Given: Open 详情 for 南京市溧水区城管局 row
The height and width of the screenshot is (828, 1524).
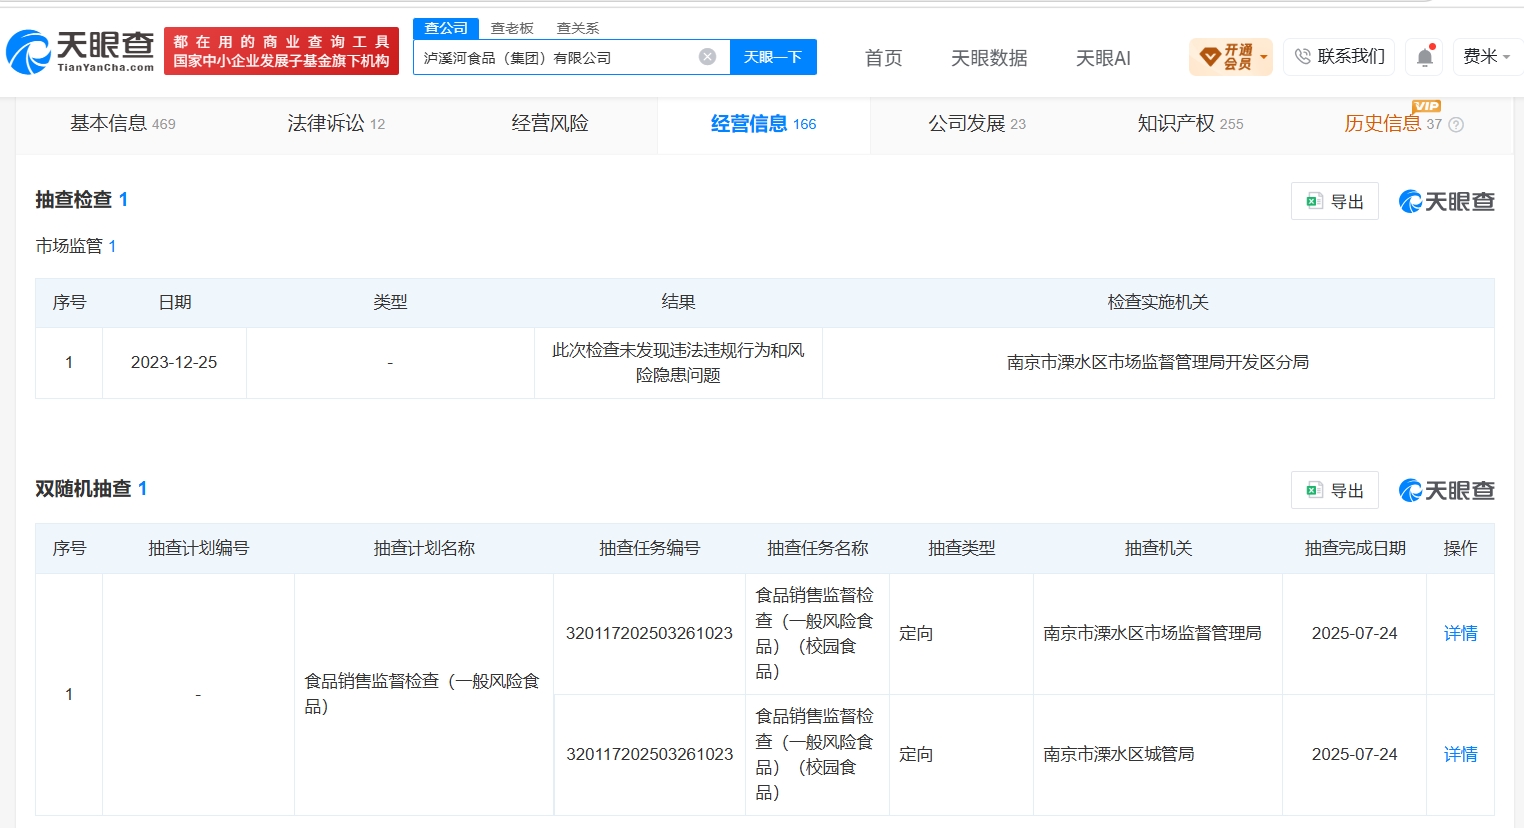Looking at the screenshot, I should coord(1460,755).
